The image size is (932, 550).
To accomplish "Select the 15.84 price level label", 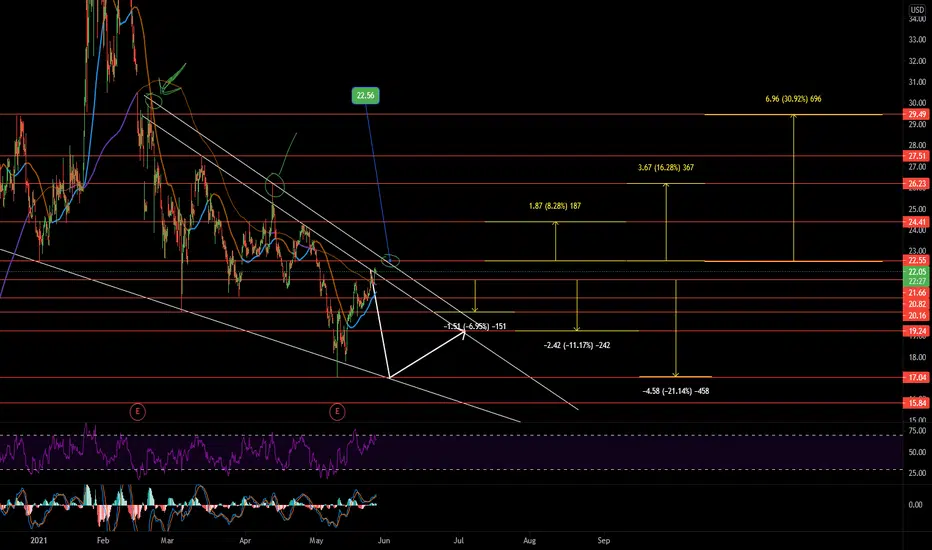I will [x=916, y=403].
